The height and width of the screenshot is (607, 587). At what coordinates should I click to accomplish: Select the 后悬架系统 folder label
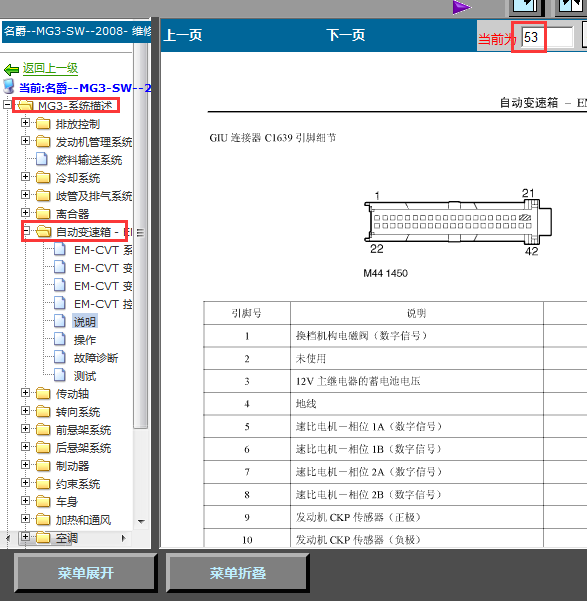point(83,448)
